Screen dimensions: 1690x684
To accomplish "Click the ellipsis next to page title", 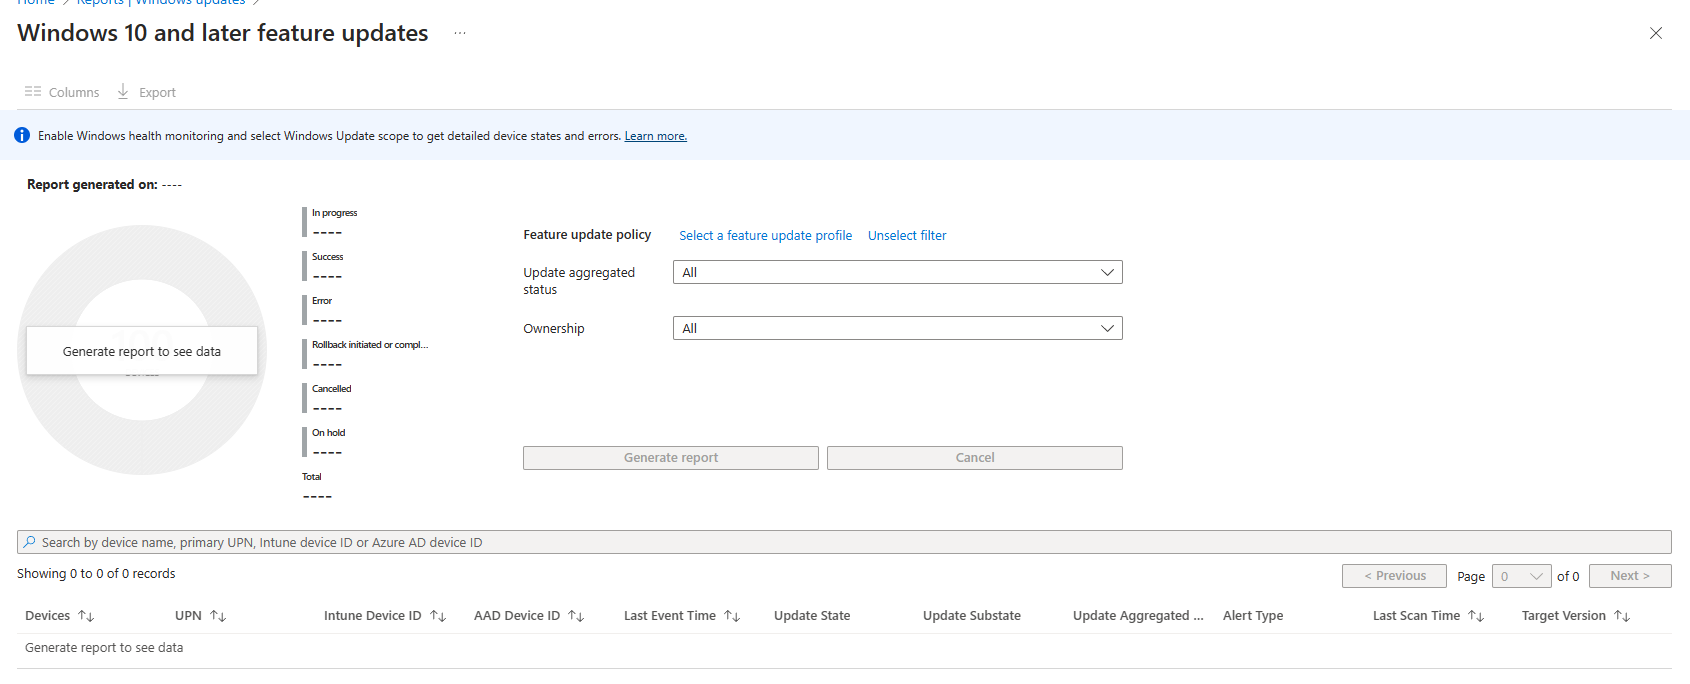I will coord(460,33).
